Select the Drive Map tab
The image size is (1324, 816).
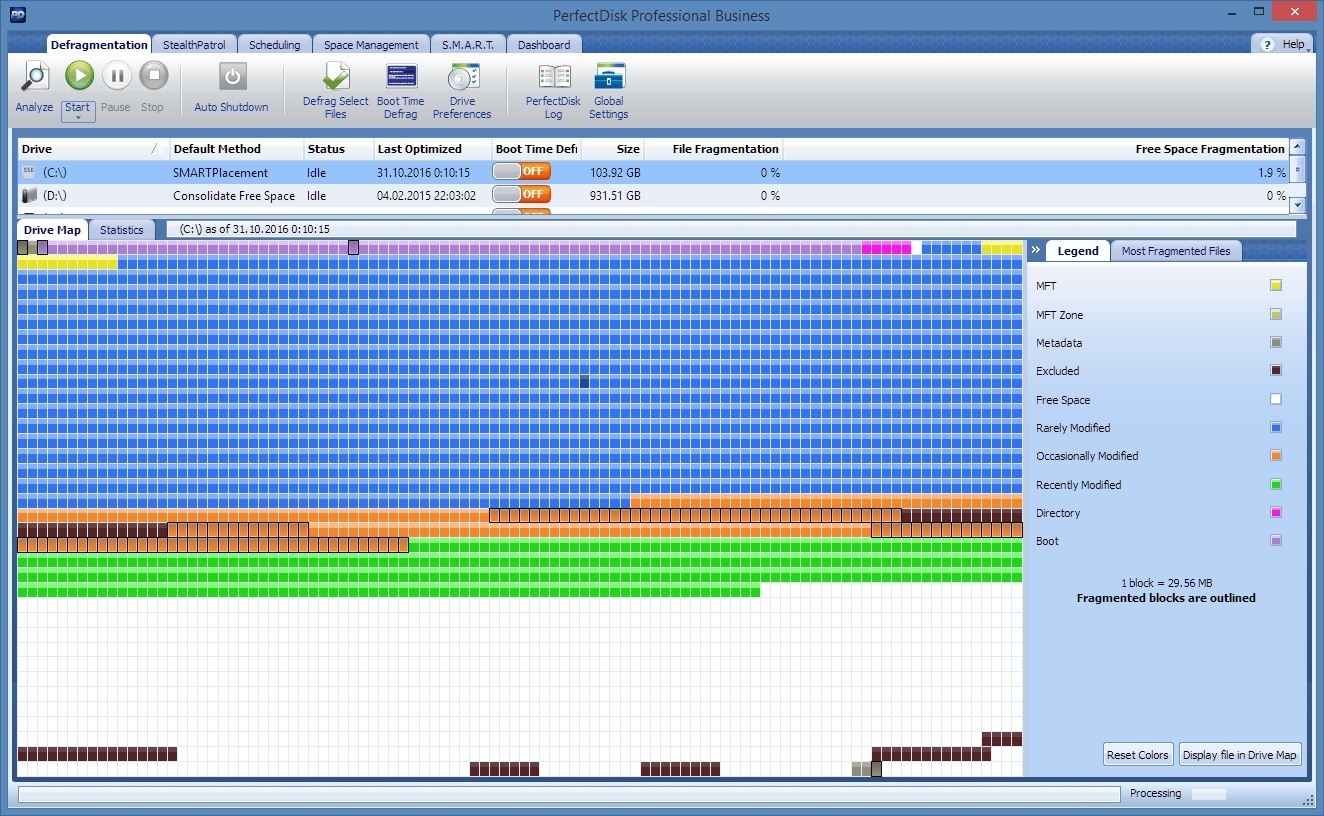(52, 230)
